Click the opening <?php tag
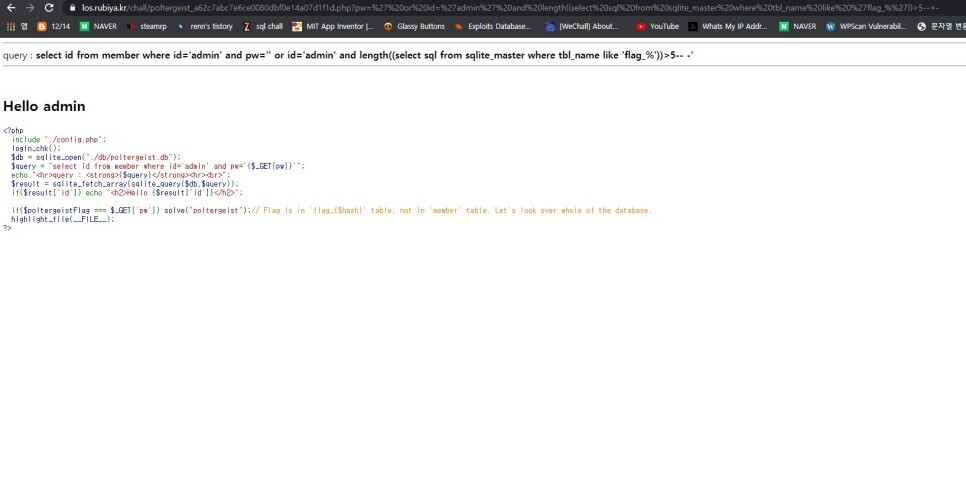The width and height of the screenshot is (966, 480). [x=13, y=131]
